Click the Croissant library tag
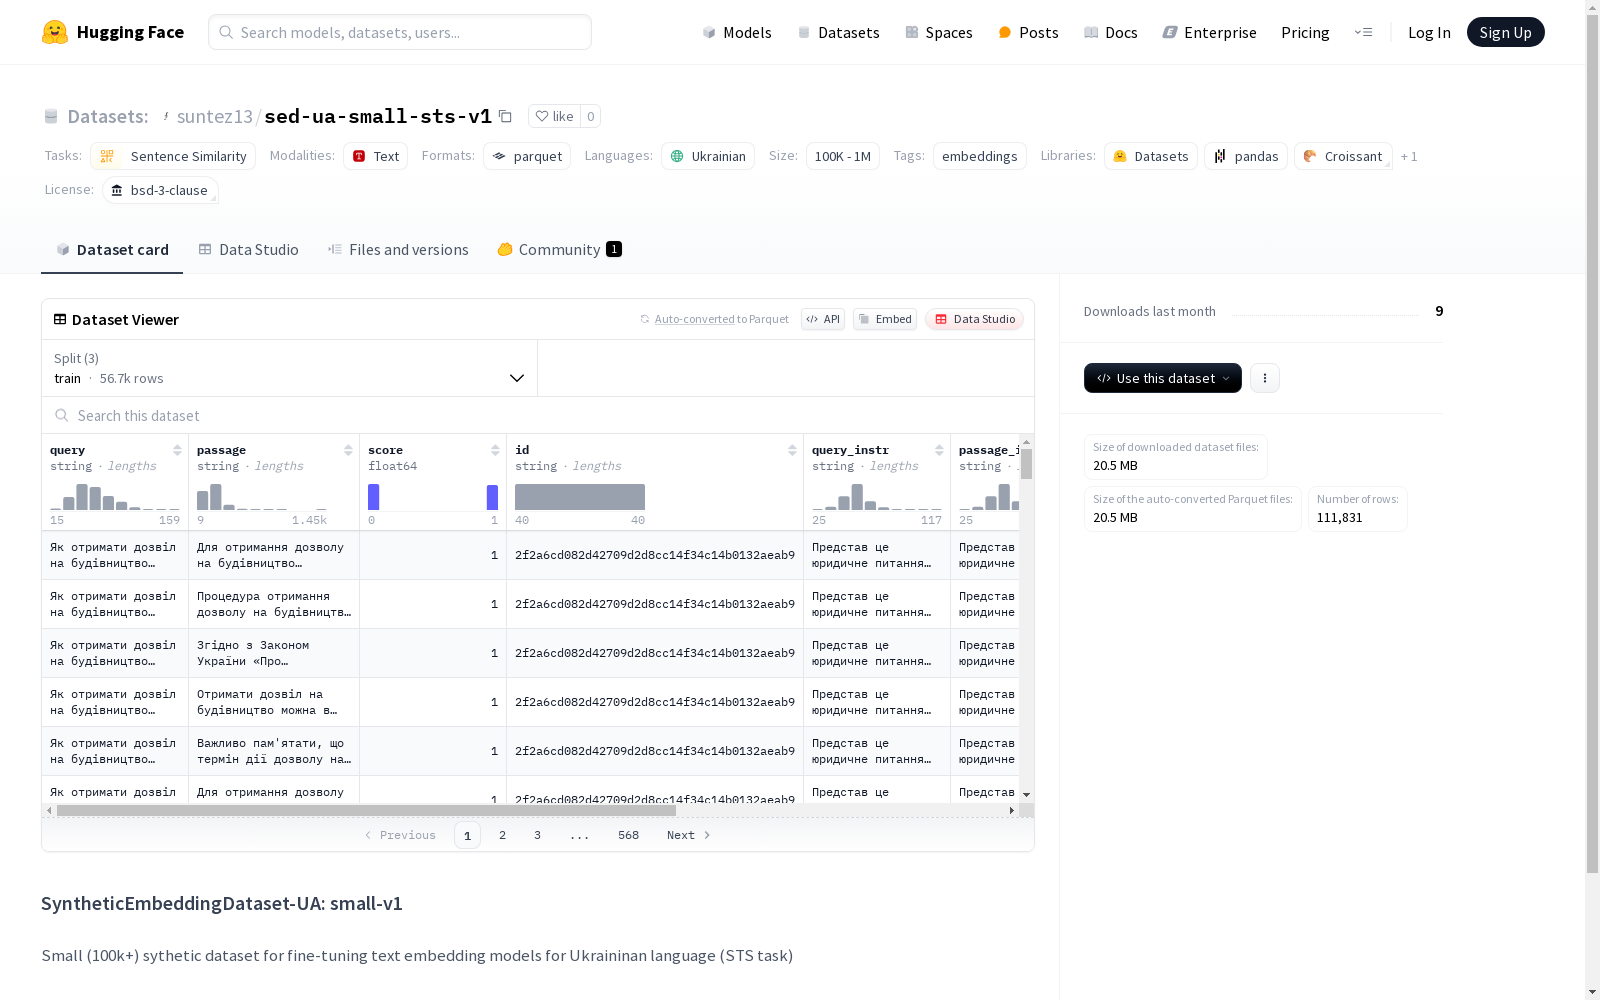 click(x=1343, y=156)
